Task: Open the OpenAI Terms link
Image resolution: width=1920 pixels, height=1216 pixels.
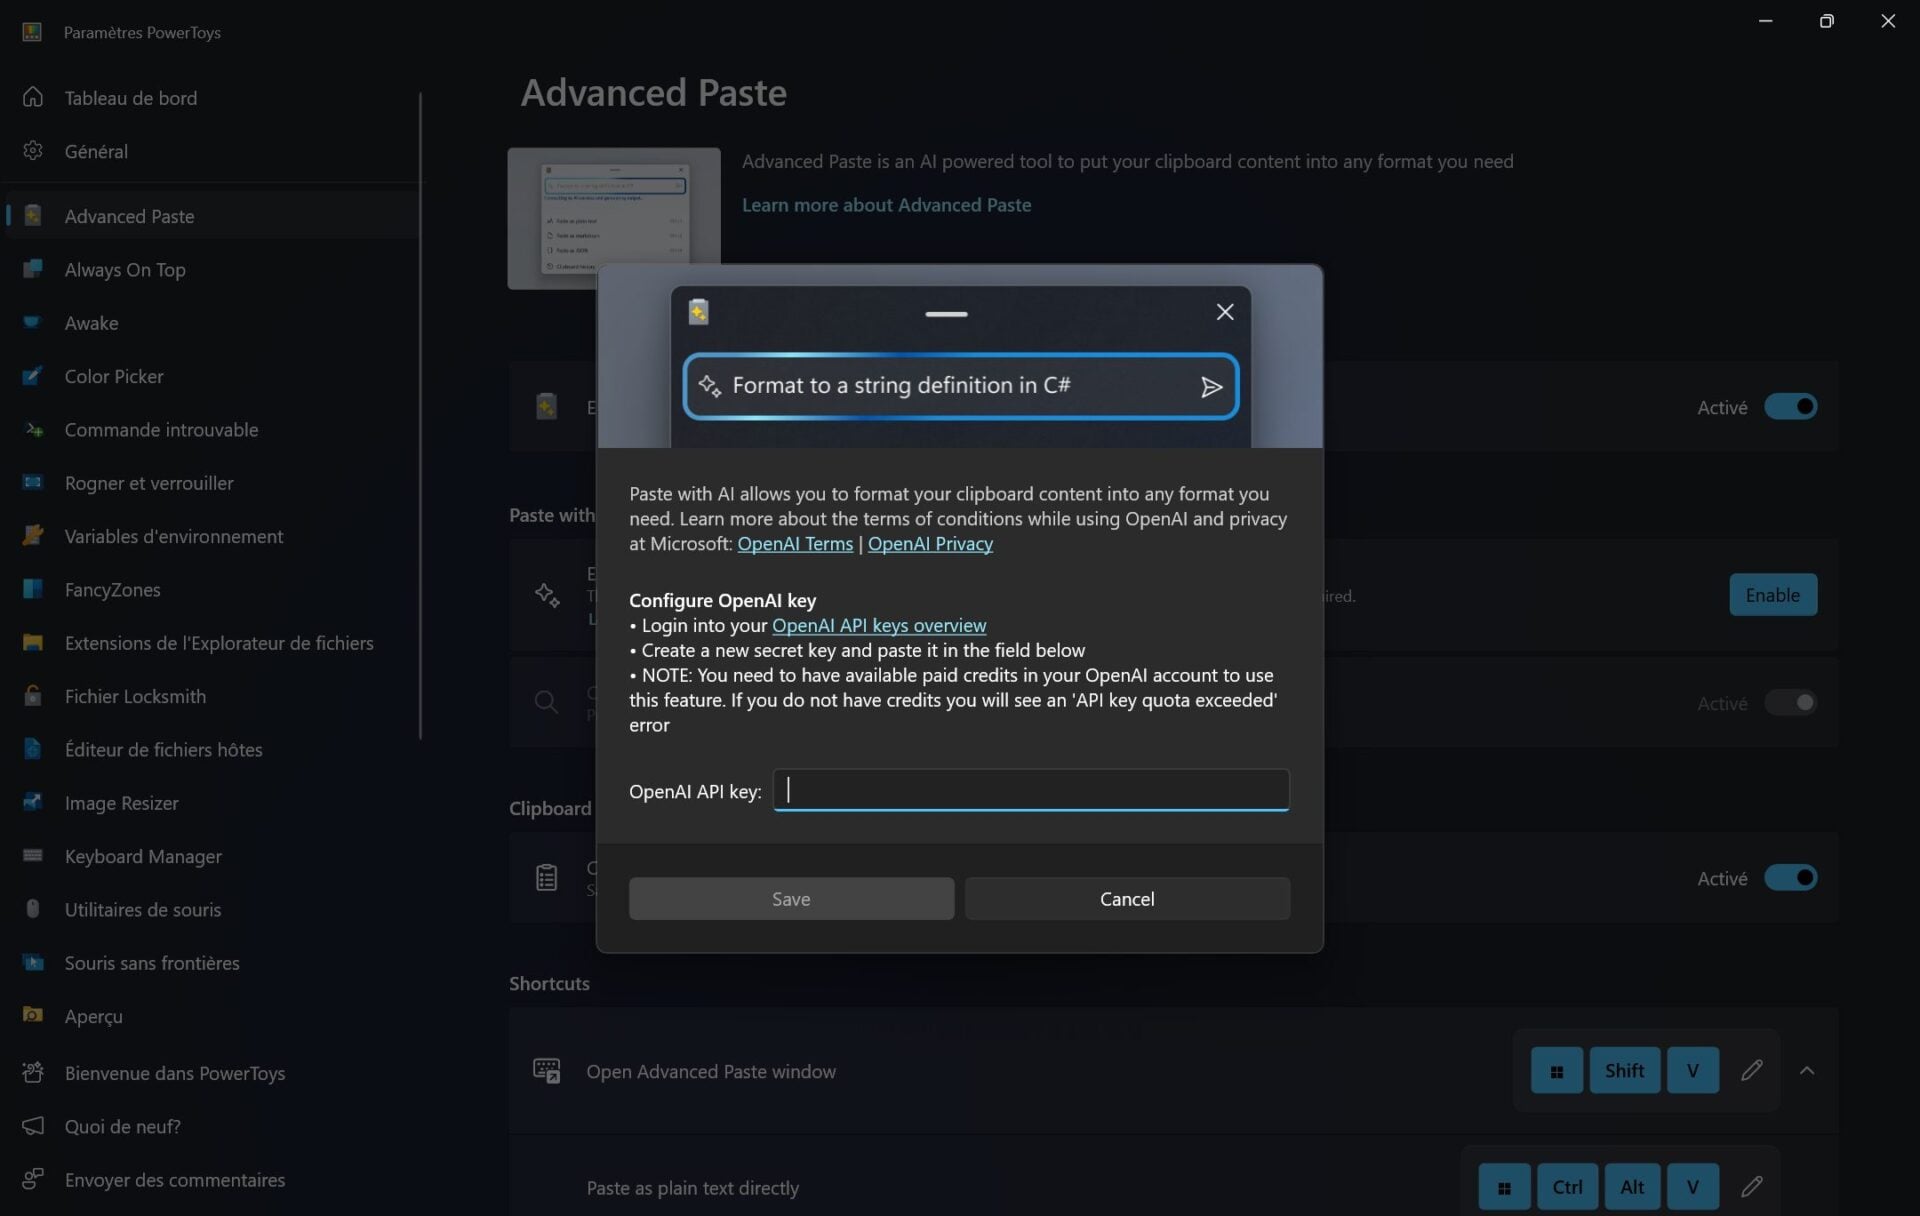Action: (x=795, y=544)
